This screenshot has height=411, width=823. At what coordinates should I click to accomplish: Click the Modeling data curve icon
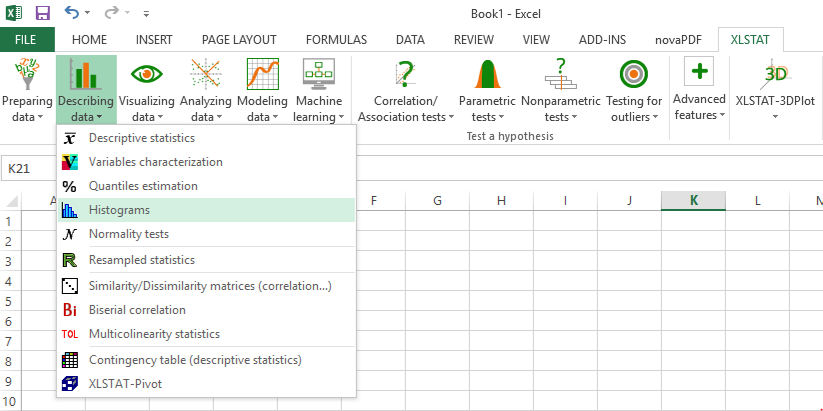pos(261,74)
